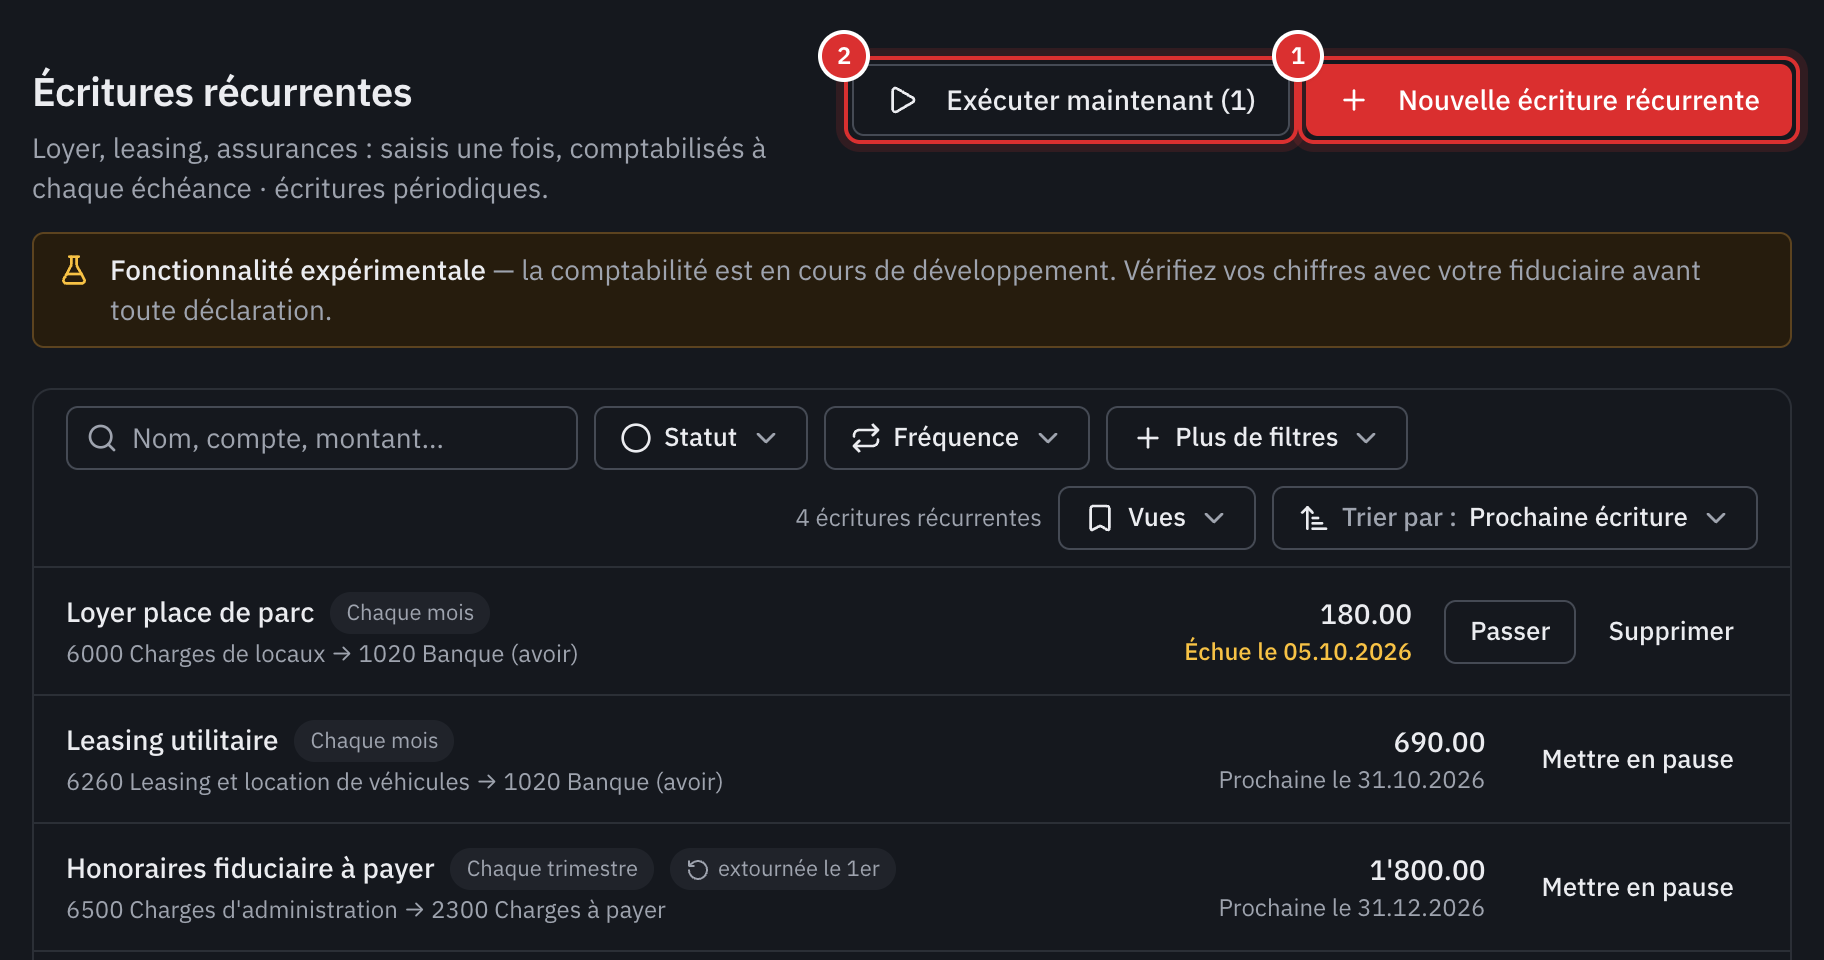Click the amount 690.00
Image resolution: width=1824 pixels, height=960 pixels.
coord(1439,742)
